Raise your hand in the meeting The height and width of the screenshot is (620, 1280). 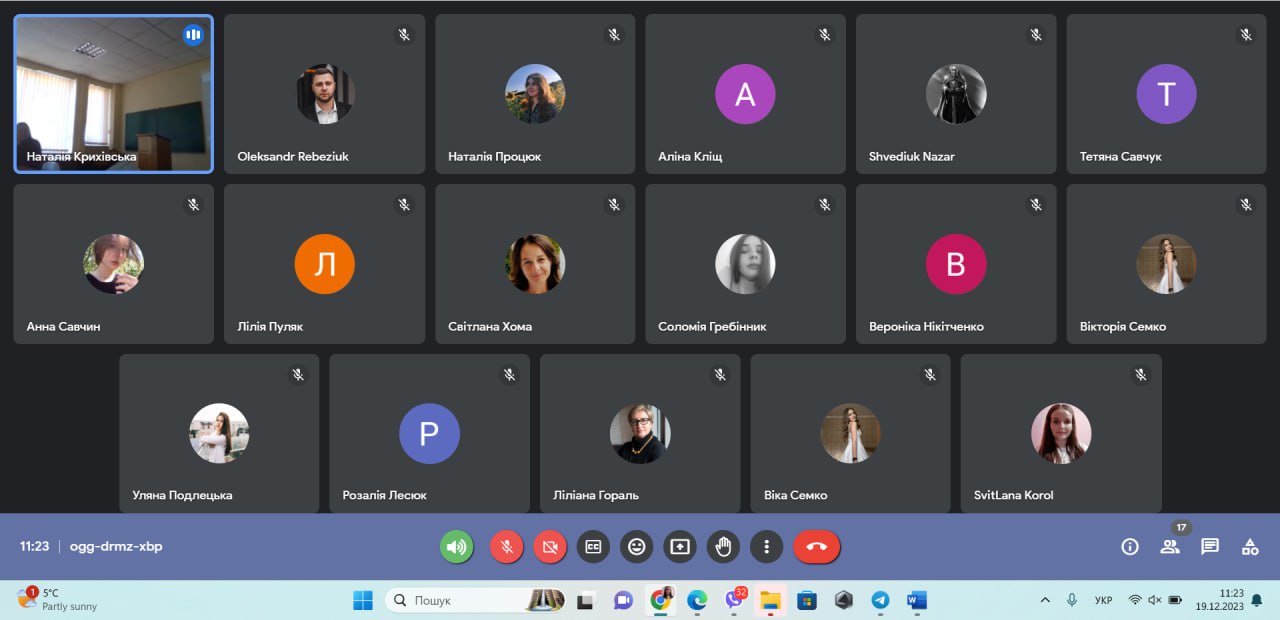tap(723, 546)
